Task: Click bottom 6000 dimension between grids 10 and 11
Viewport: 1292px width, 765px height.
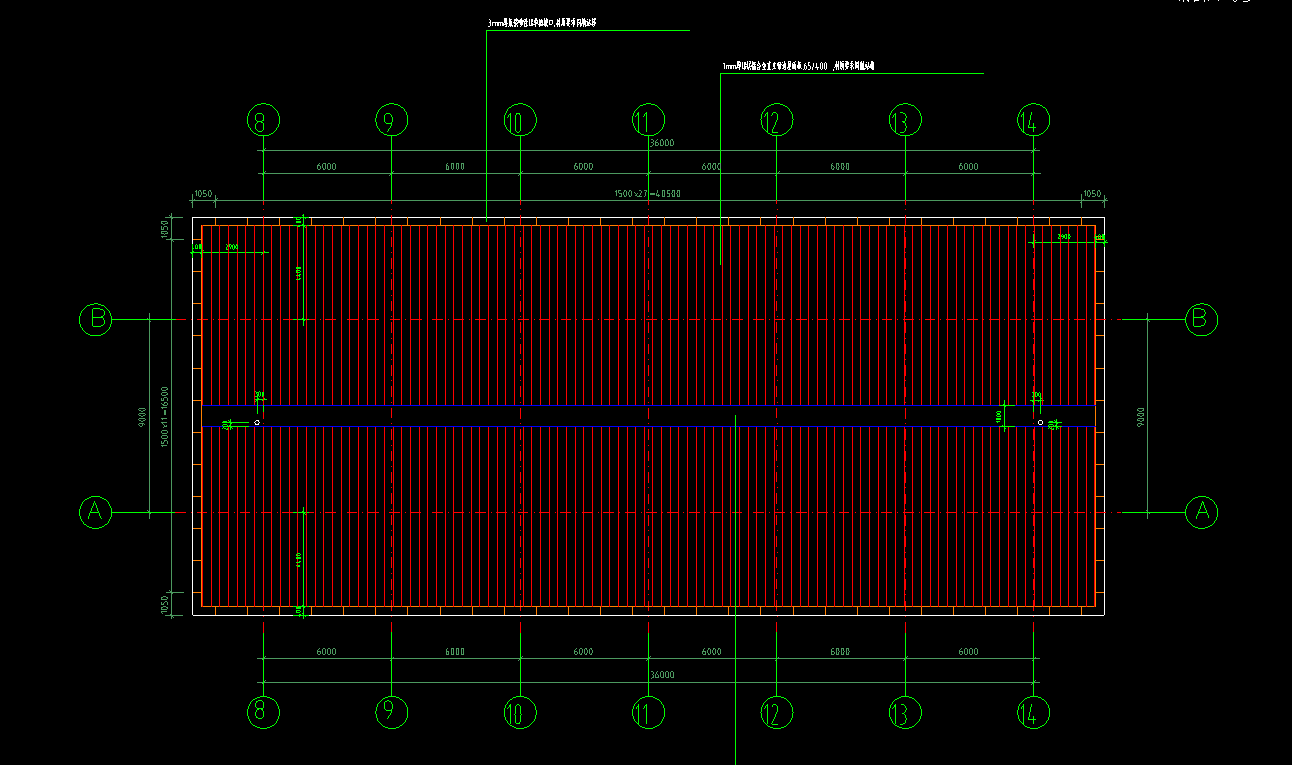Action: 583,652
